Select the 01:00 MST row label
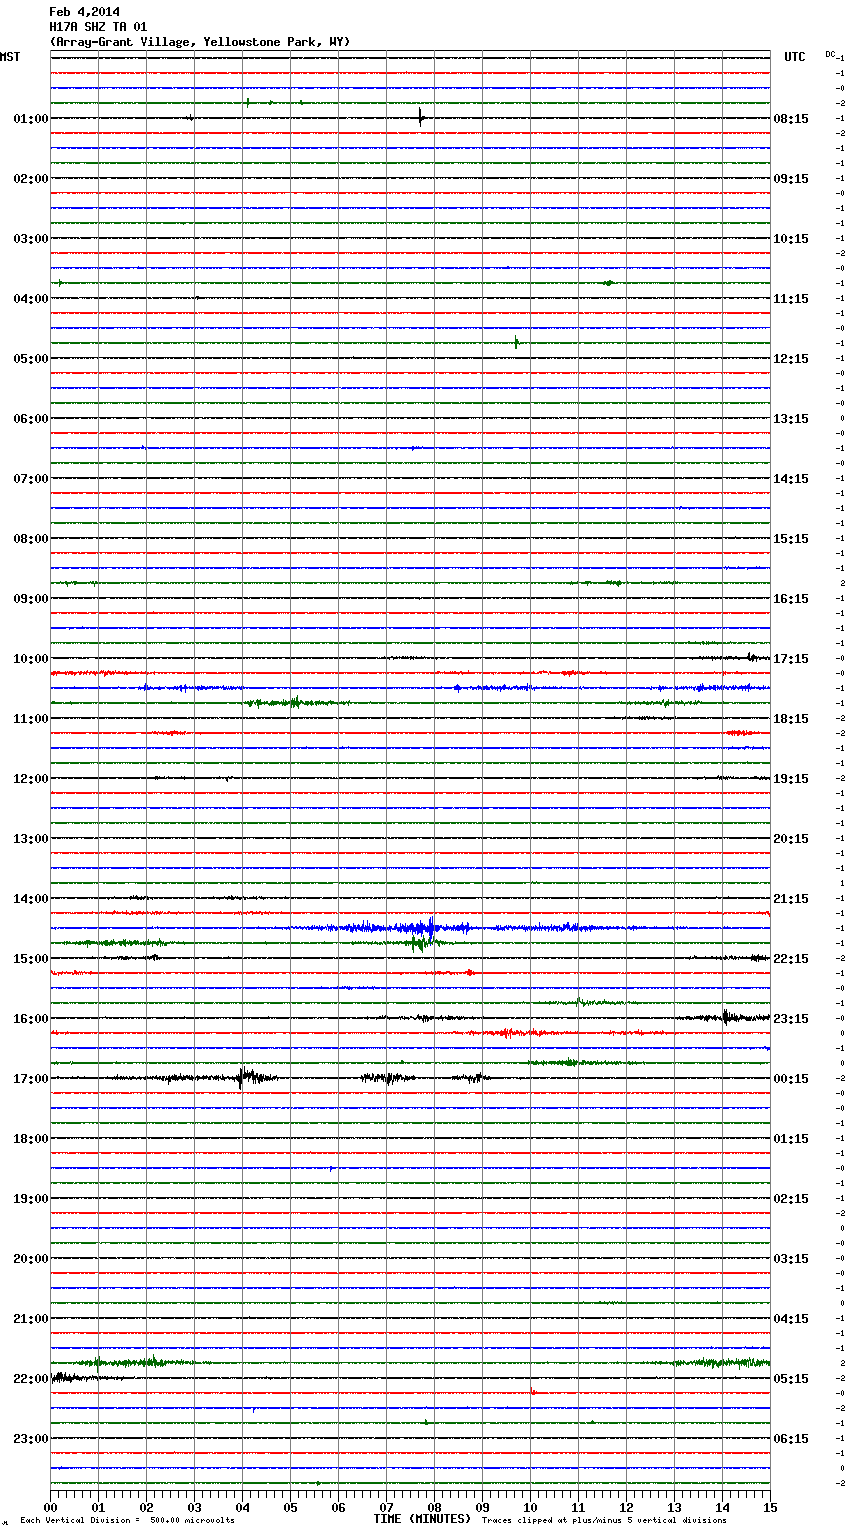Screen dimensions: 850x1534 pyautogui.click(x=30, y=119)
